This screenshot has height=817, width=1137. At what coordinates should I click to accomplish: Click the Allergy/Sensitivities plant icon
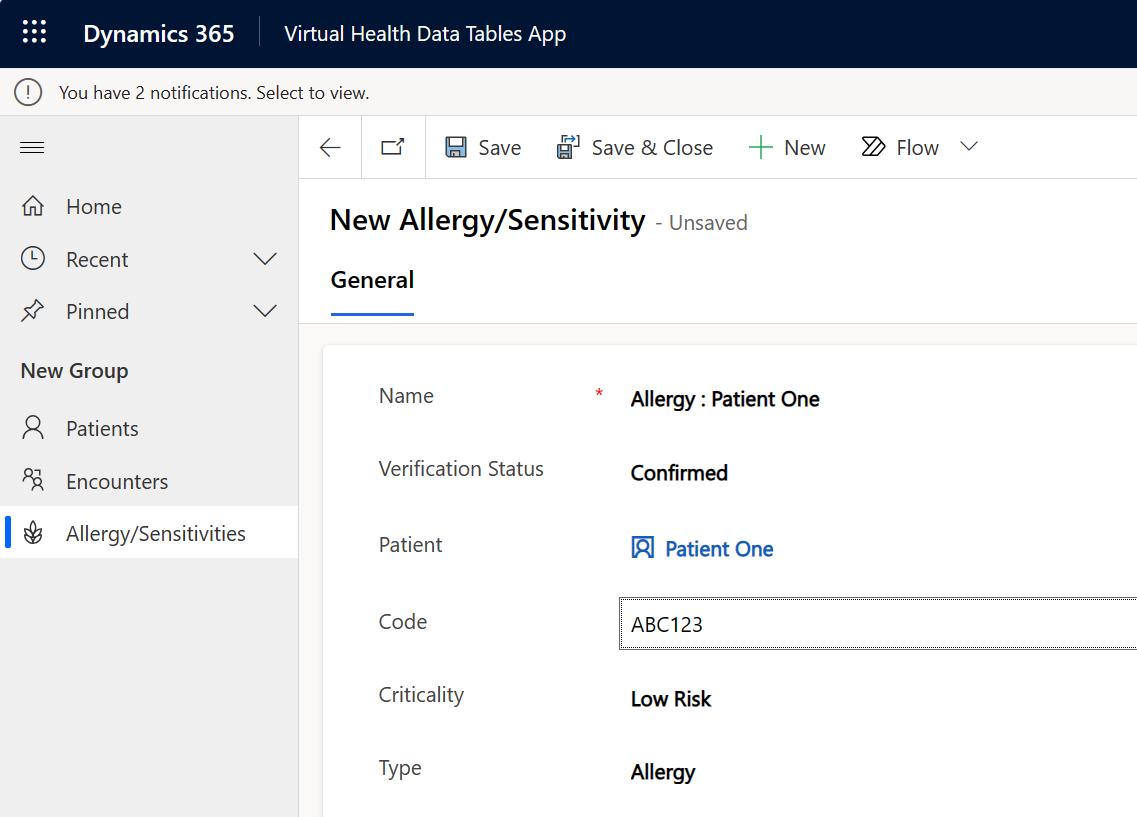33,533
